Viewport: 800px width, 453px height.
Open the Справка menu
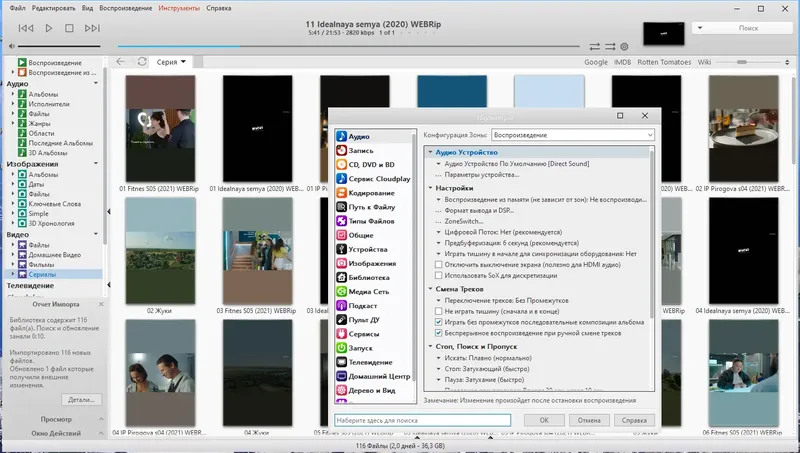point(219,8)
